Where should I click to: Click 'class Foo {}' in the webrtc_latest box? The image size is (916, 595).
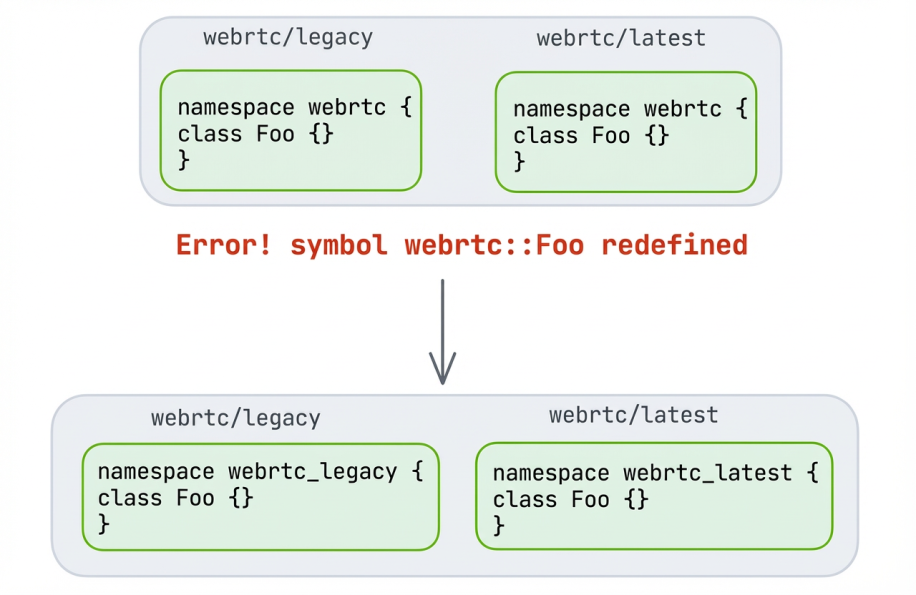tap(571, 498)
